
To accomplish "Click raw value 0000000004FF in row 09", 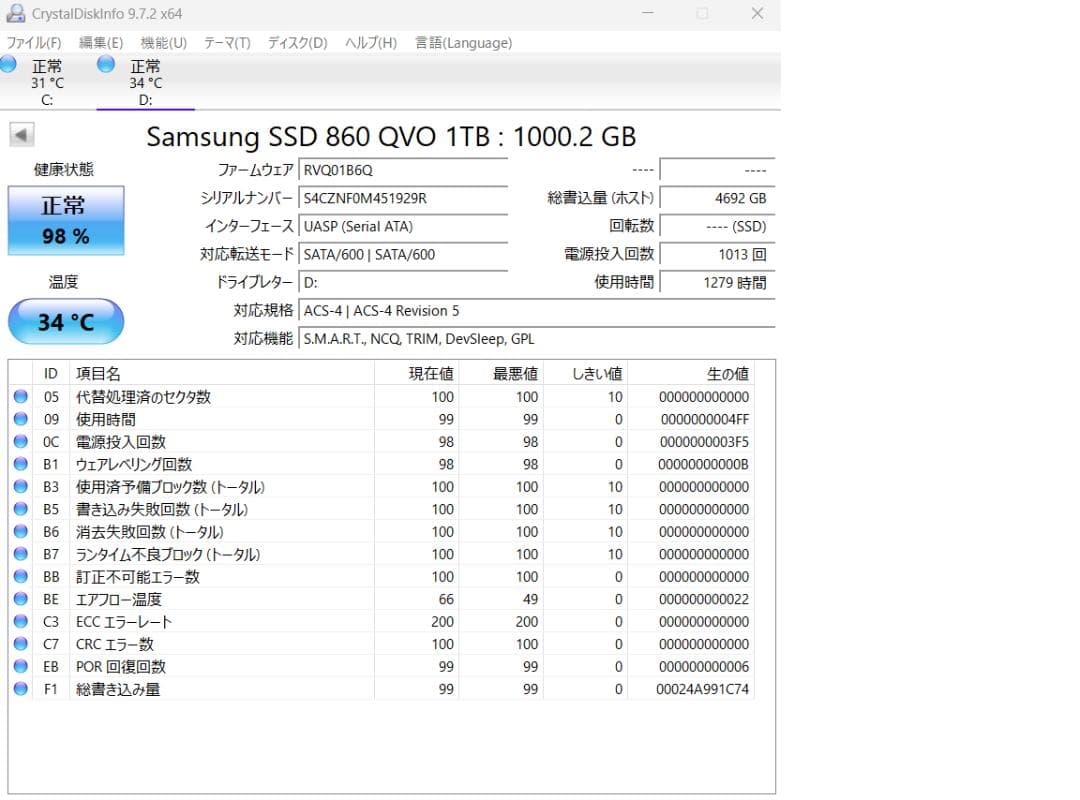I will tap(705, 419).
